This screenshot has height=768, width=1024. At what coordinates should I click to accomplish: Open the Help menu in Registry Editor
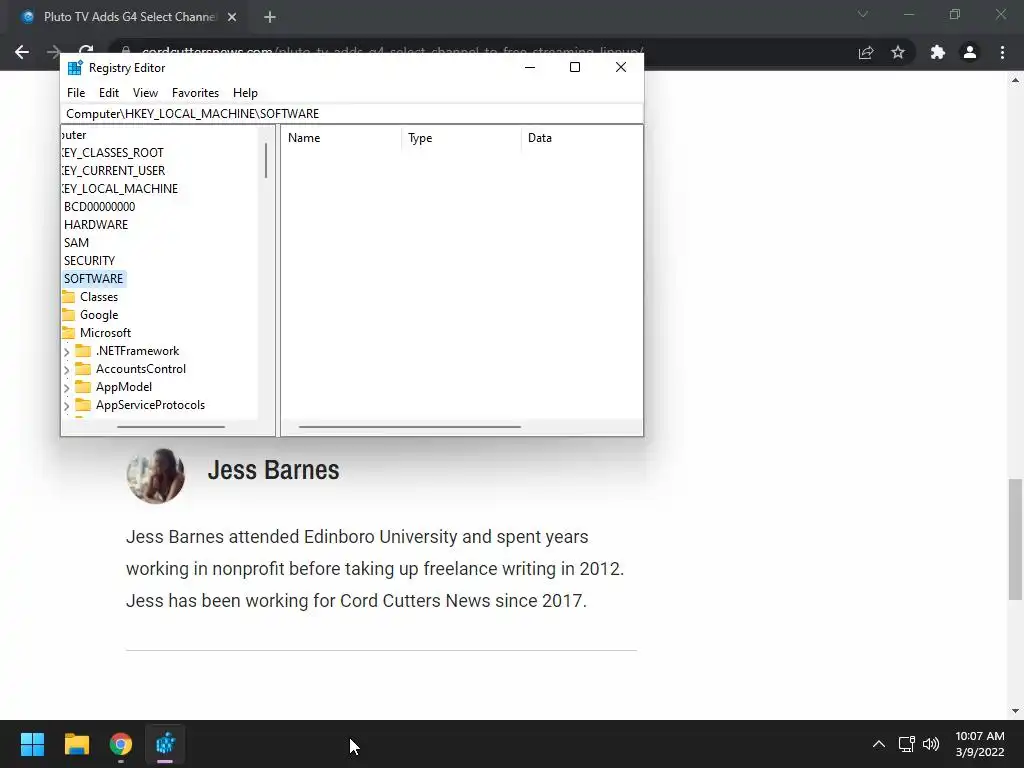(x=245, y=93)
